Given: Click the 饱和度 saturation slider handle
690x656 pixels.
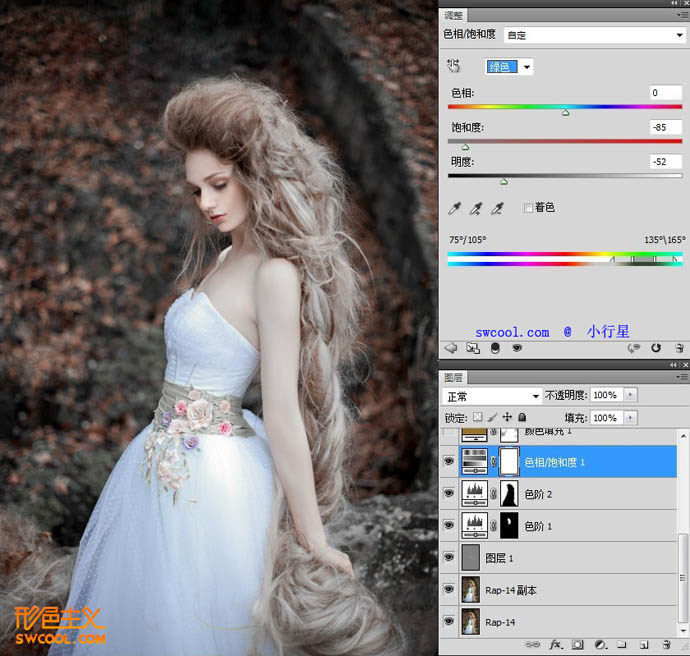Looking at the screenshot, I should click(x=465, y=145).
